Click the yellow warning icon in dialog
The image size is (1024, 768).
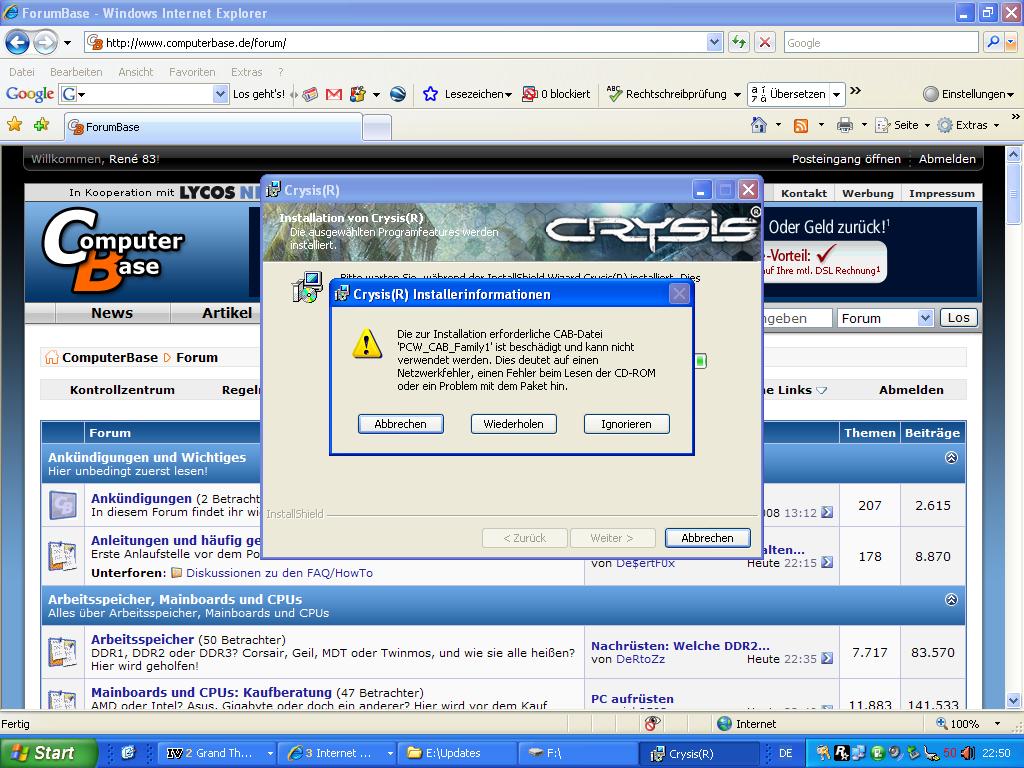coord(367,344)
